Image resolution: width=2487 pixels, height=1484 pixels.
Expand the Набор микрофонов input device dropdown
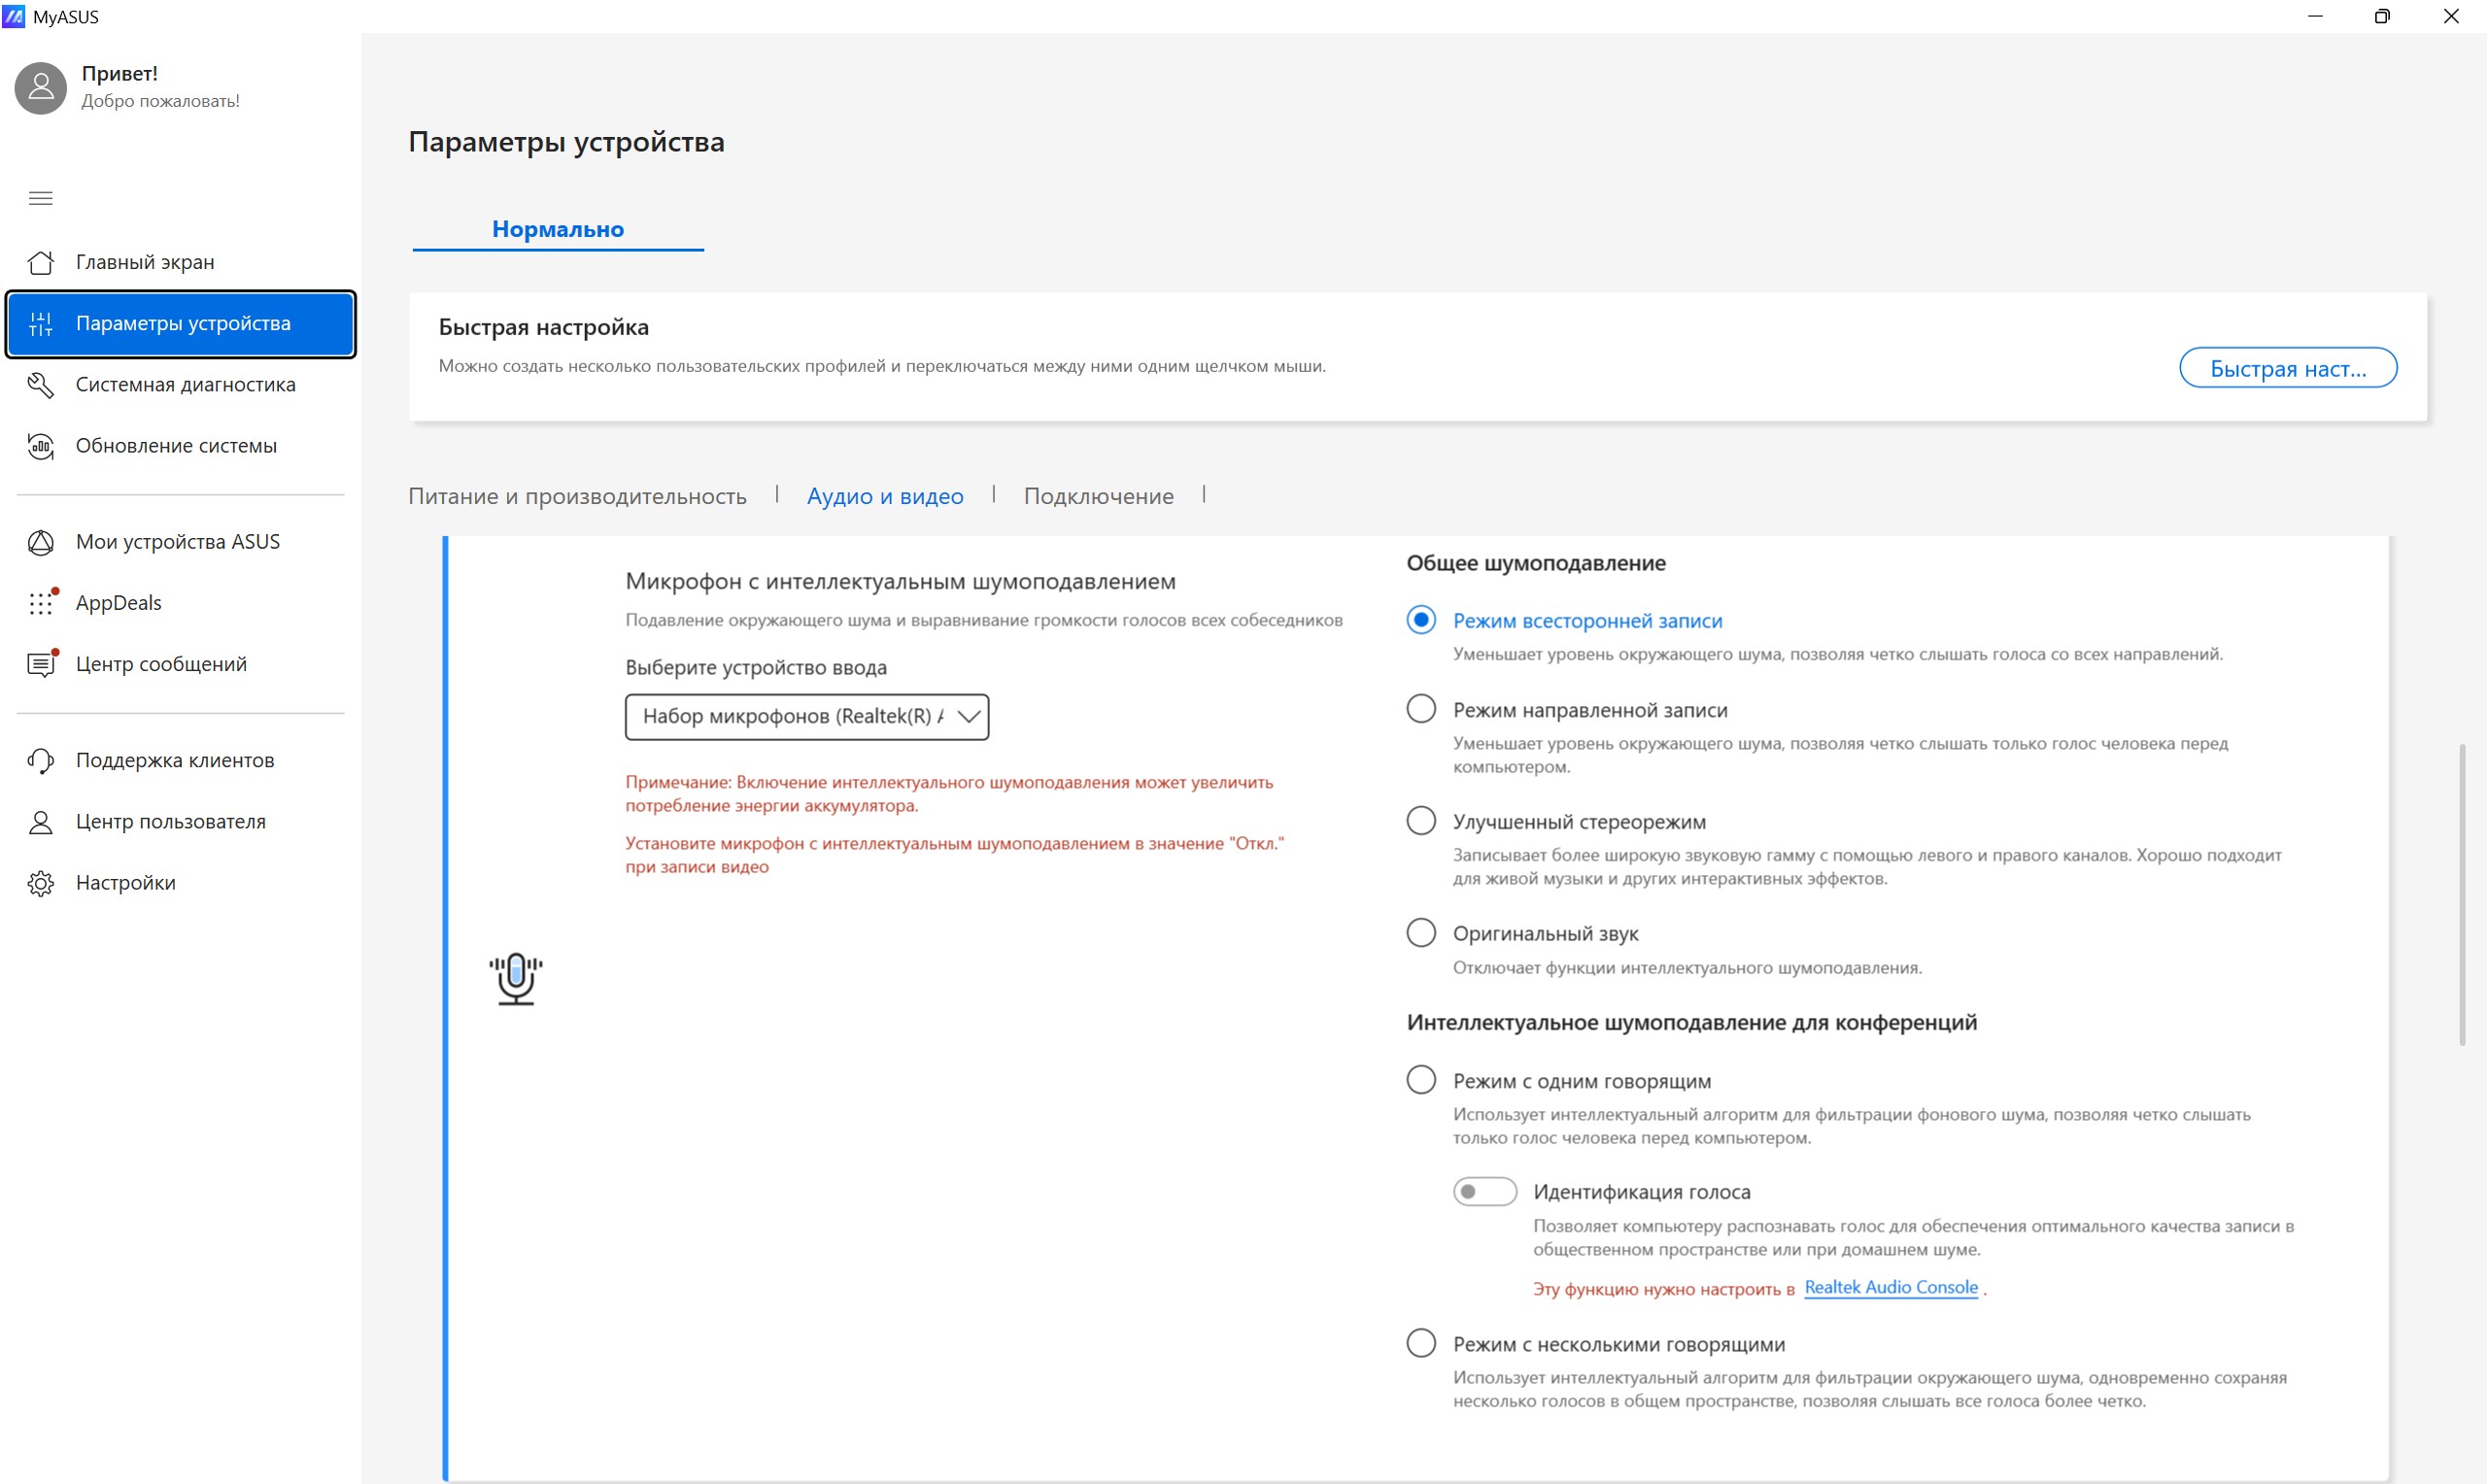coord(807,717)
